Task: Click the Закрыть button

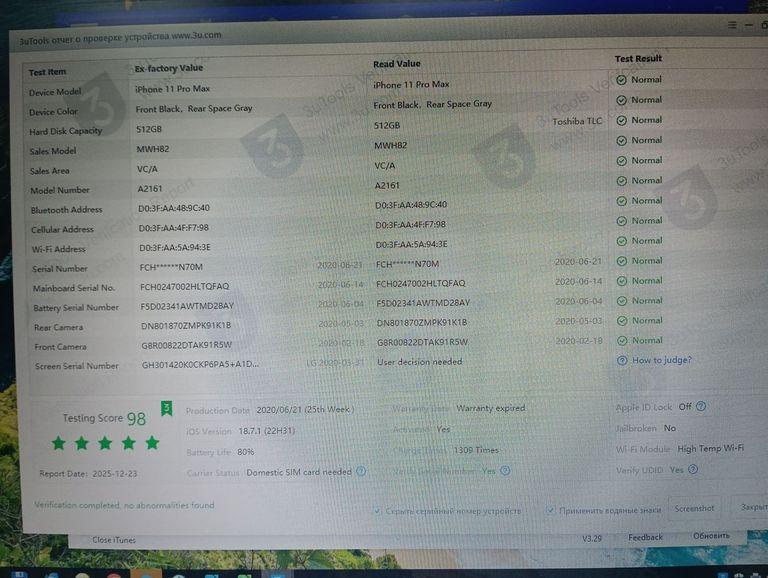Action: pos(750,508)
